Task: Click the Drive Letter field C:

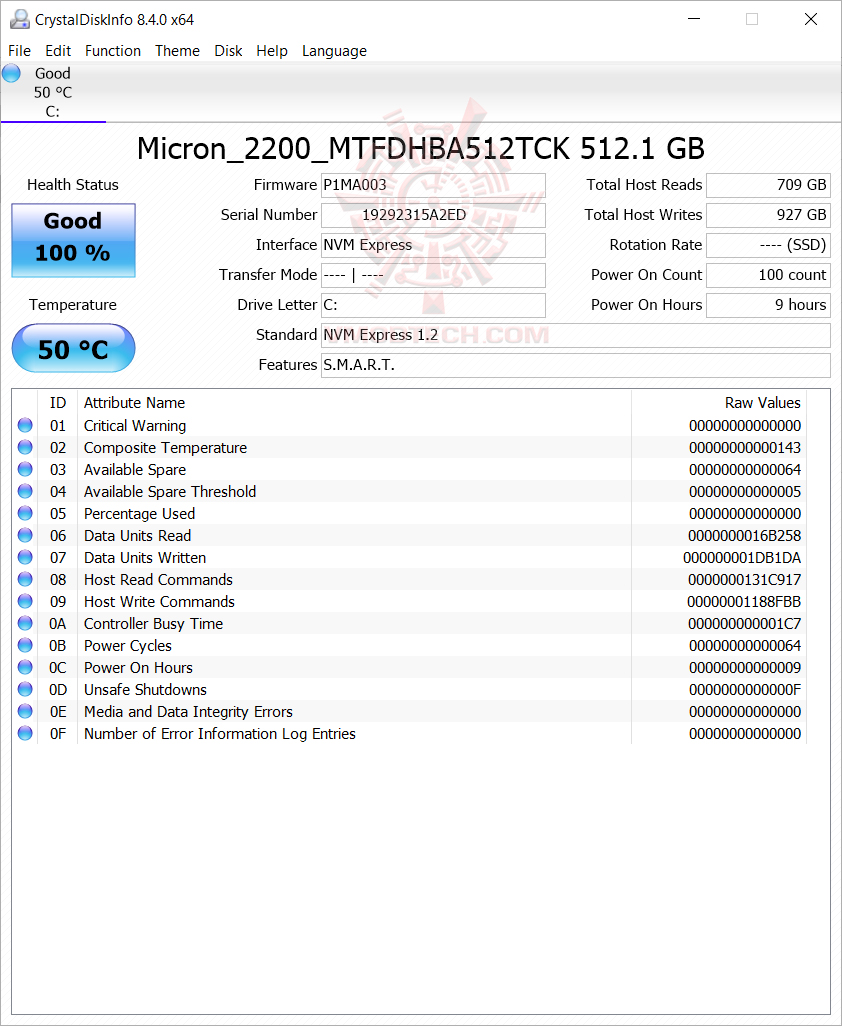Action: click(x=433, y=305)
